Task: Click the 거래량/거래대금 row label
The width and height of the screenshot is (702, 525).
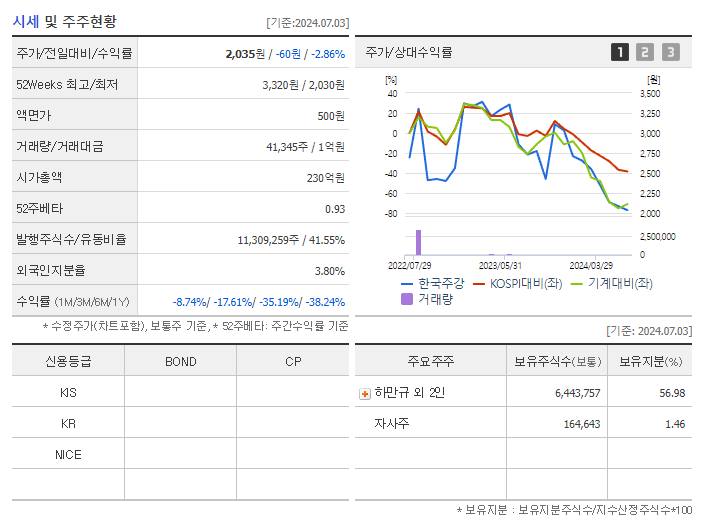Action: 60,146
